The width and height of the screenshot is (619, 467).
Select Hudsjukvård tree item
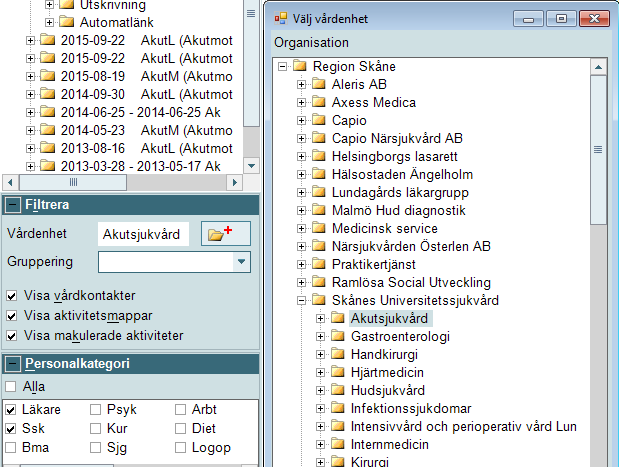388,390
